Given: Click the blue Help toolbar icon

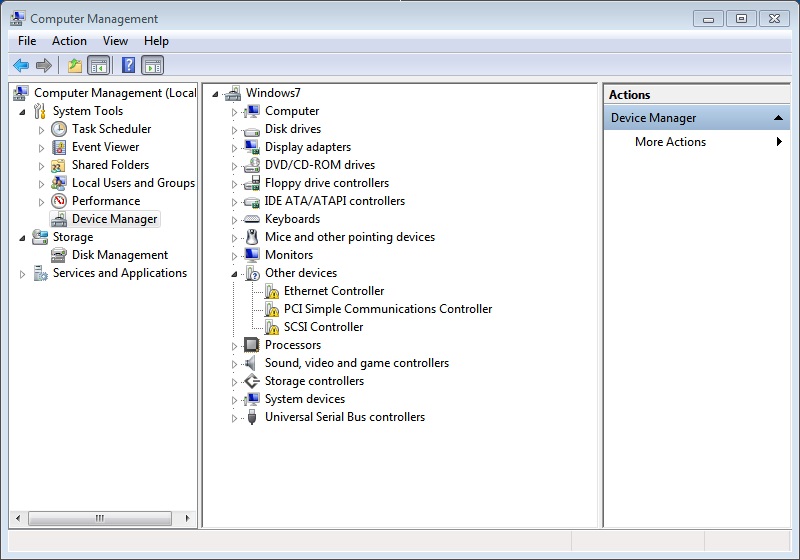Looking at the screenshot, I should (x=128, y=66).
